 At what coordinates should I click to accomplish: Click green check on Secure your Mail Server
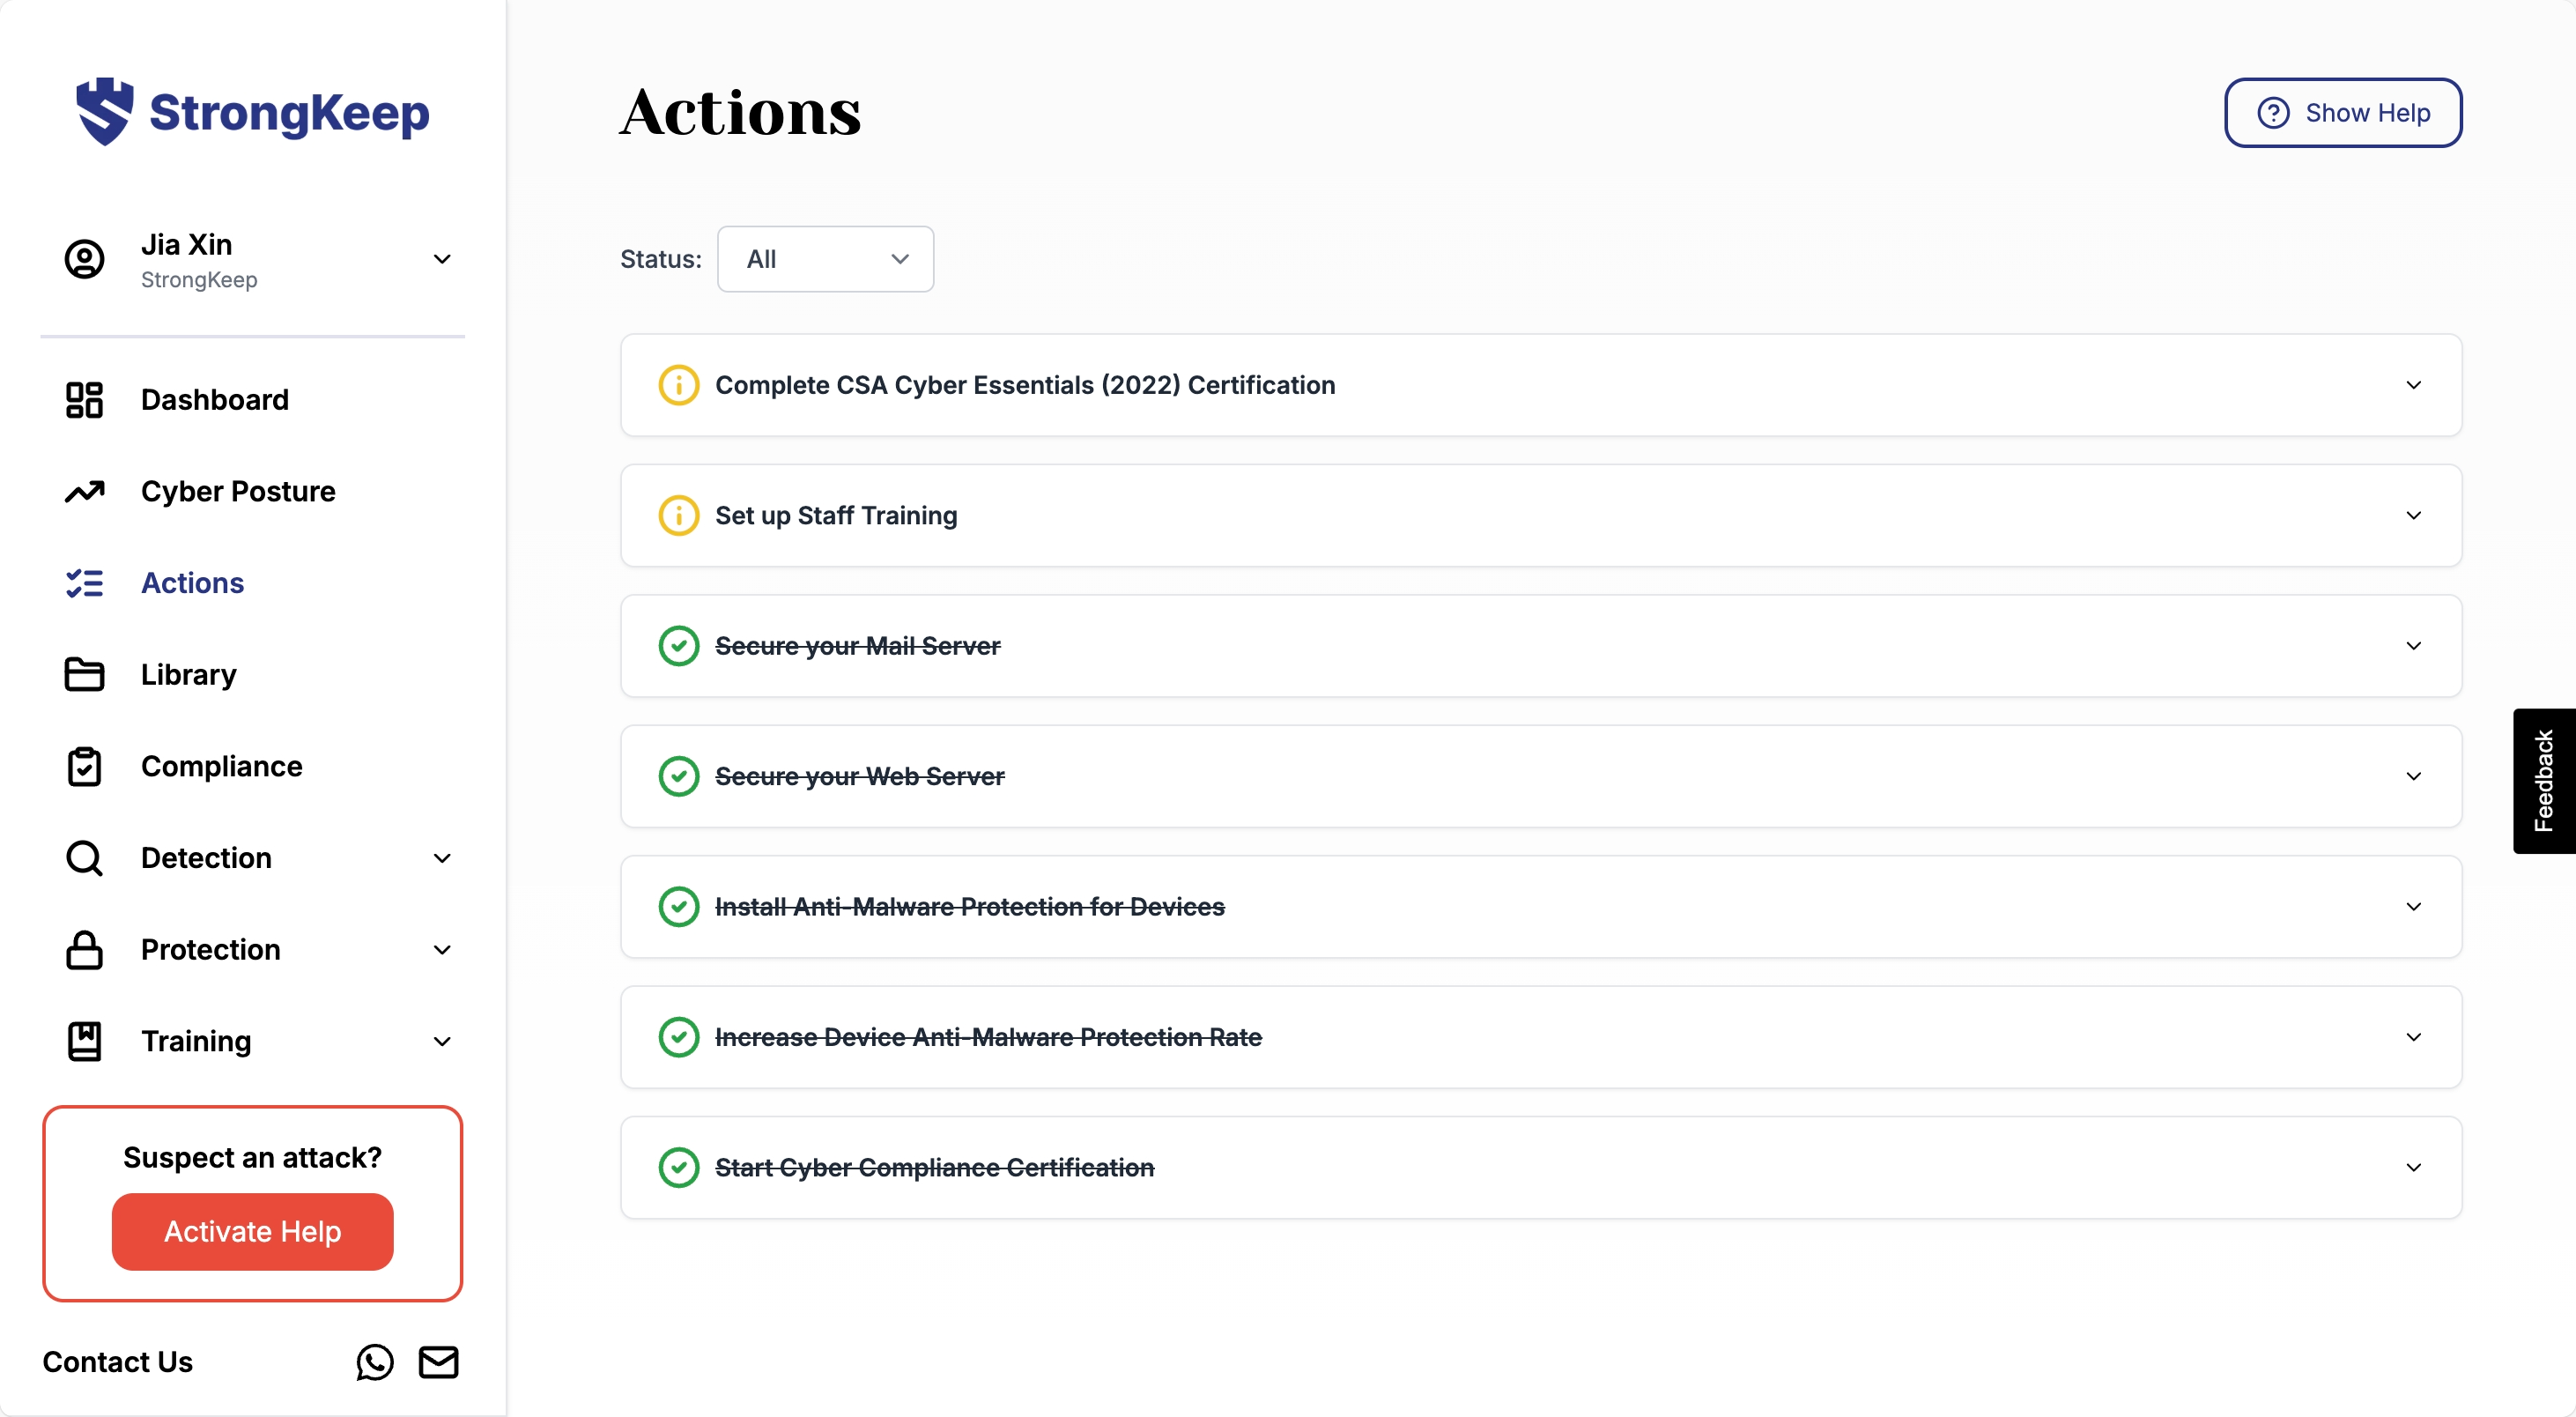[x=678, y=646]
